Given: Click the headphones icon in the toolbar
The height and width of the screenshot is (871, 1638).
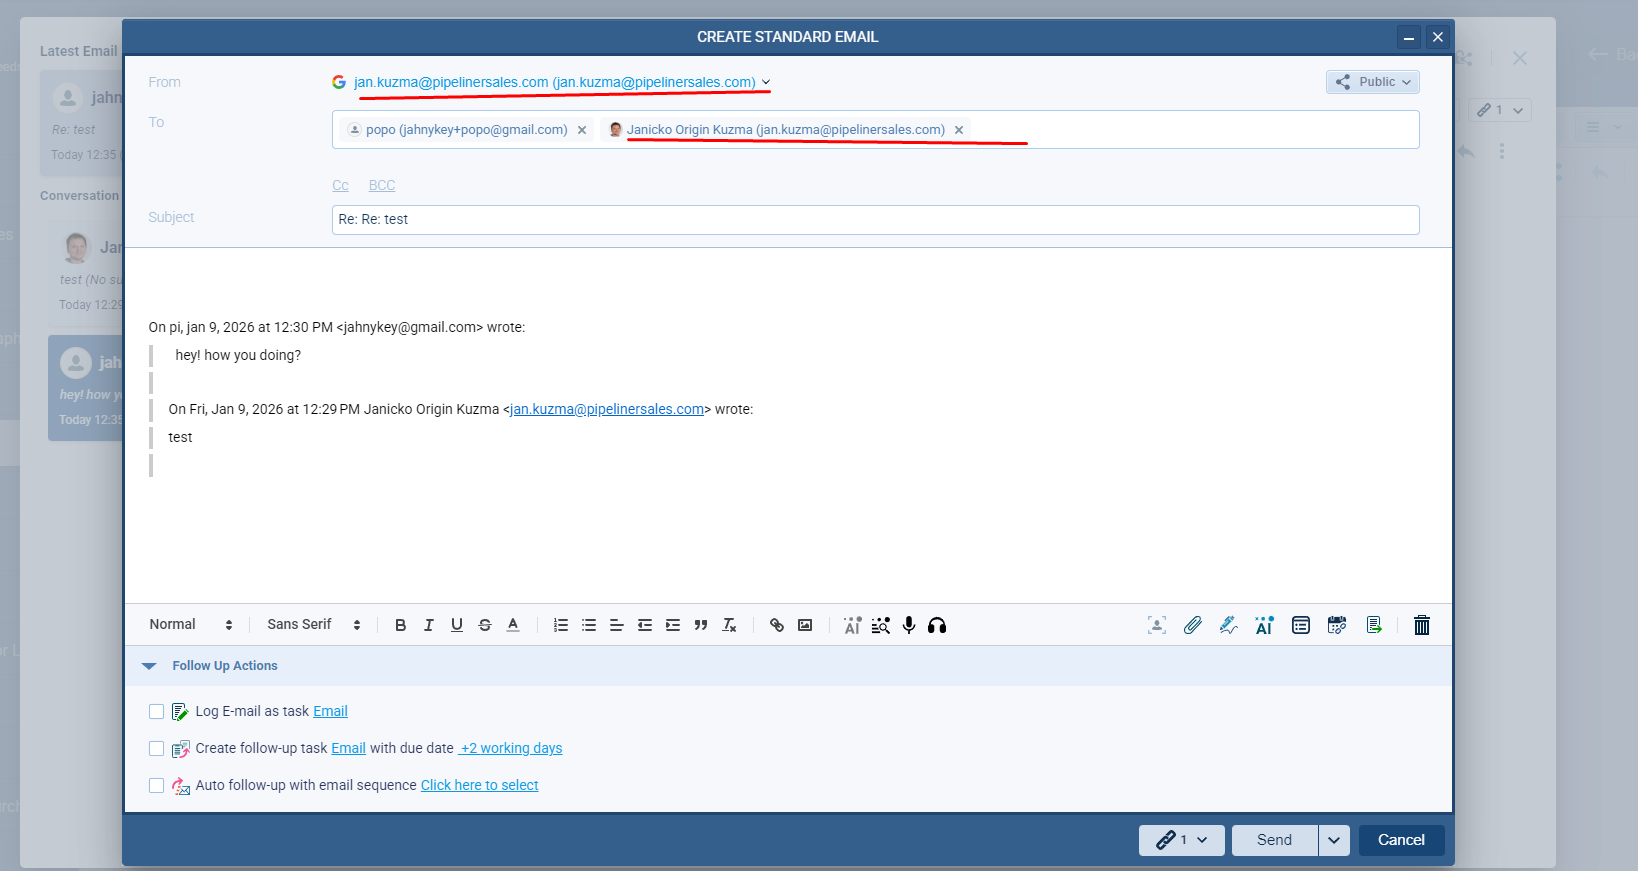Looking at the screenshot, I should [937, 625].
